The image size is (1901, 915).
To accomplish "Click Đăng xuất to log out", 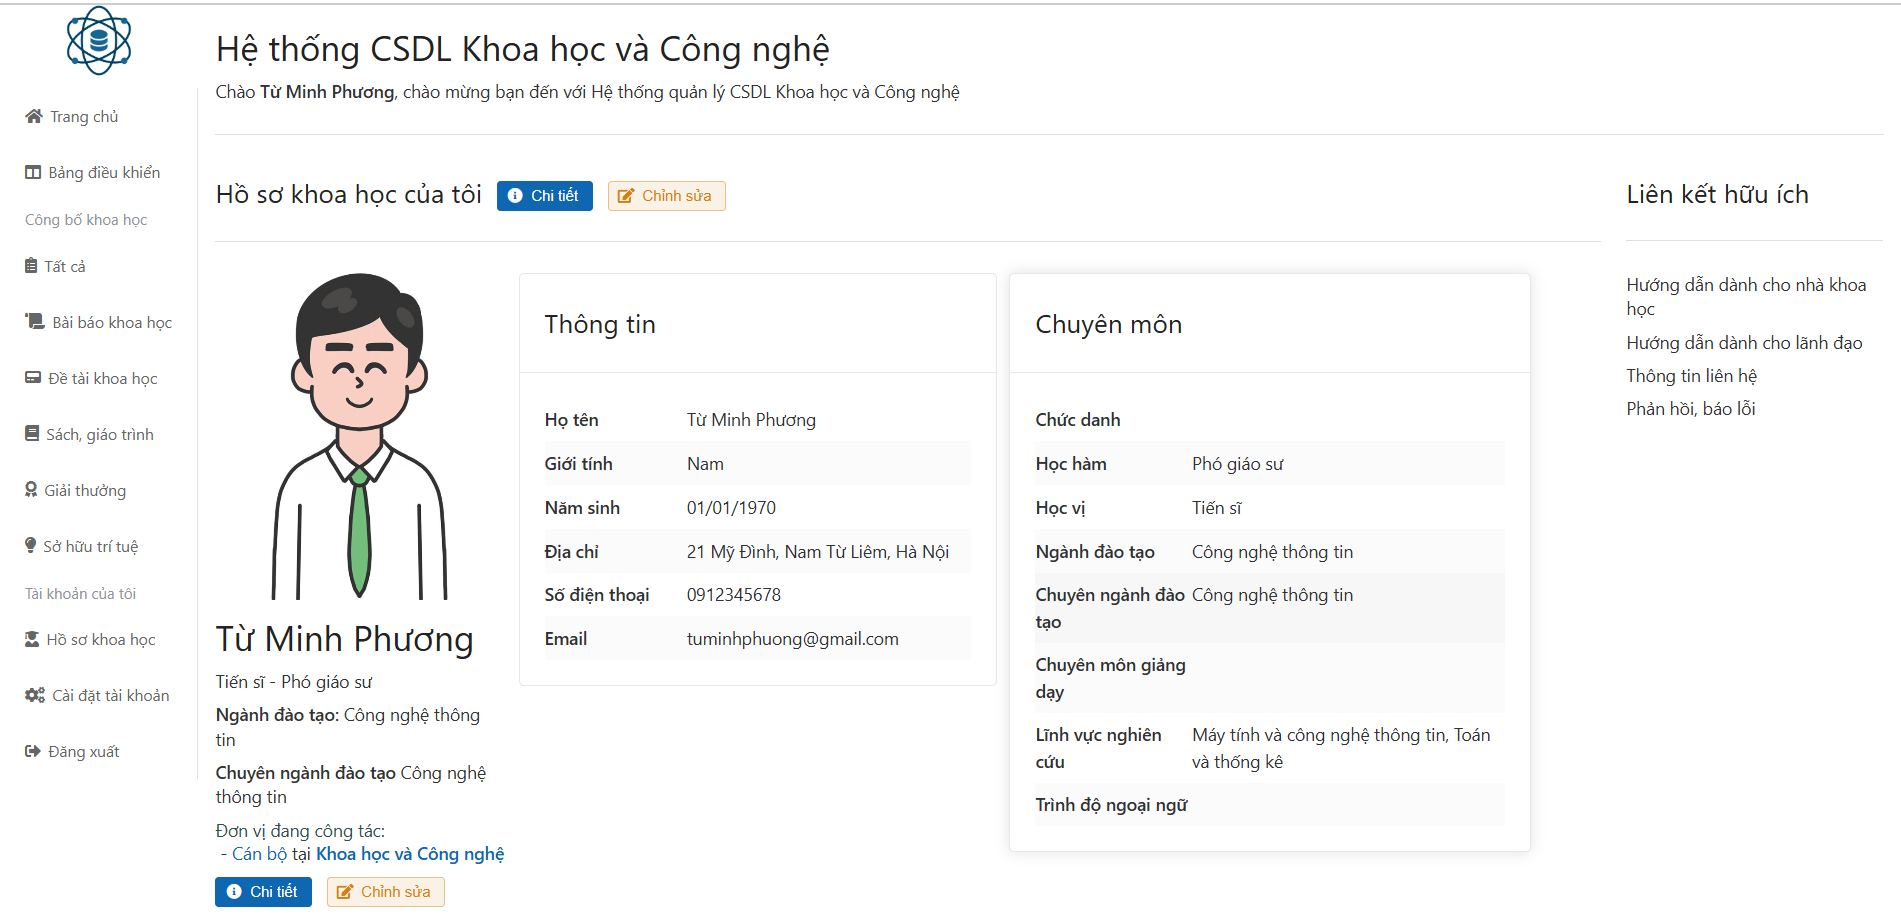I will [x=71, y=750].
